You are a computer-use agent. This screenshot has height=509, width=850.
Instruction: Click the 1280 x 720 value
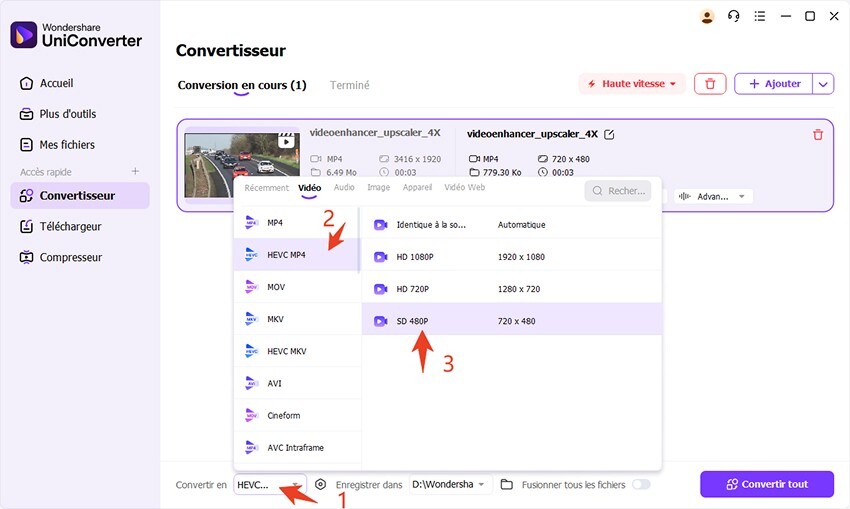(519, 289)
